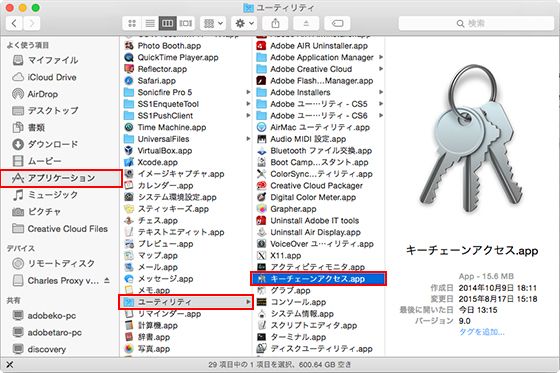This screenshot has width=560, height=373.
Task: Click the eject toolbar button
Action: [306, 24]
